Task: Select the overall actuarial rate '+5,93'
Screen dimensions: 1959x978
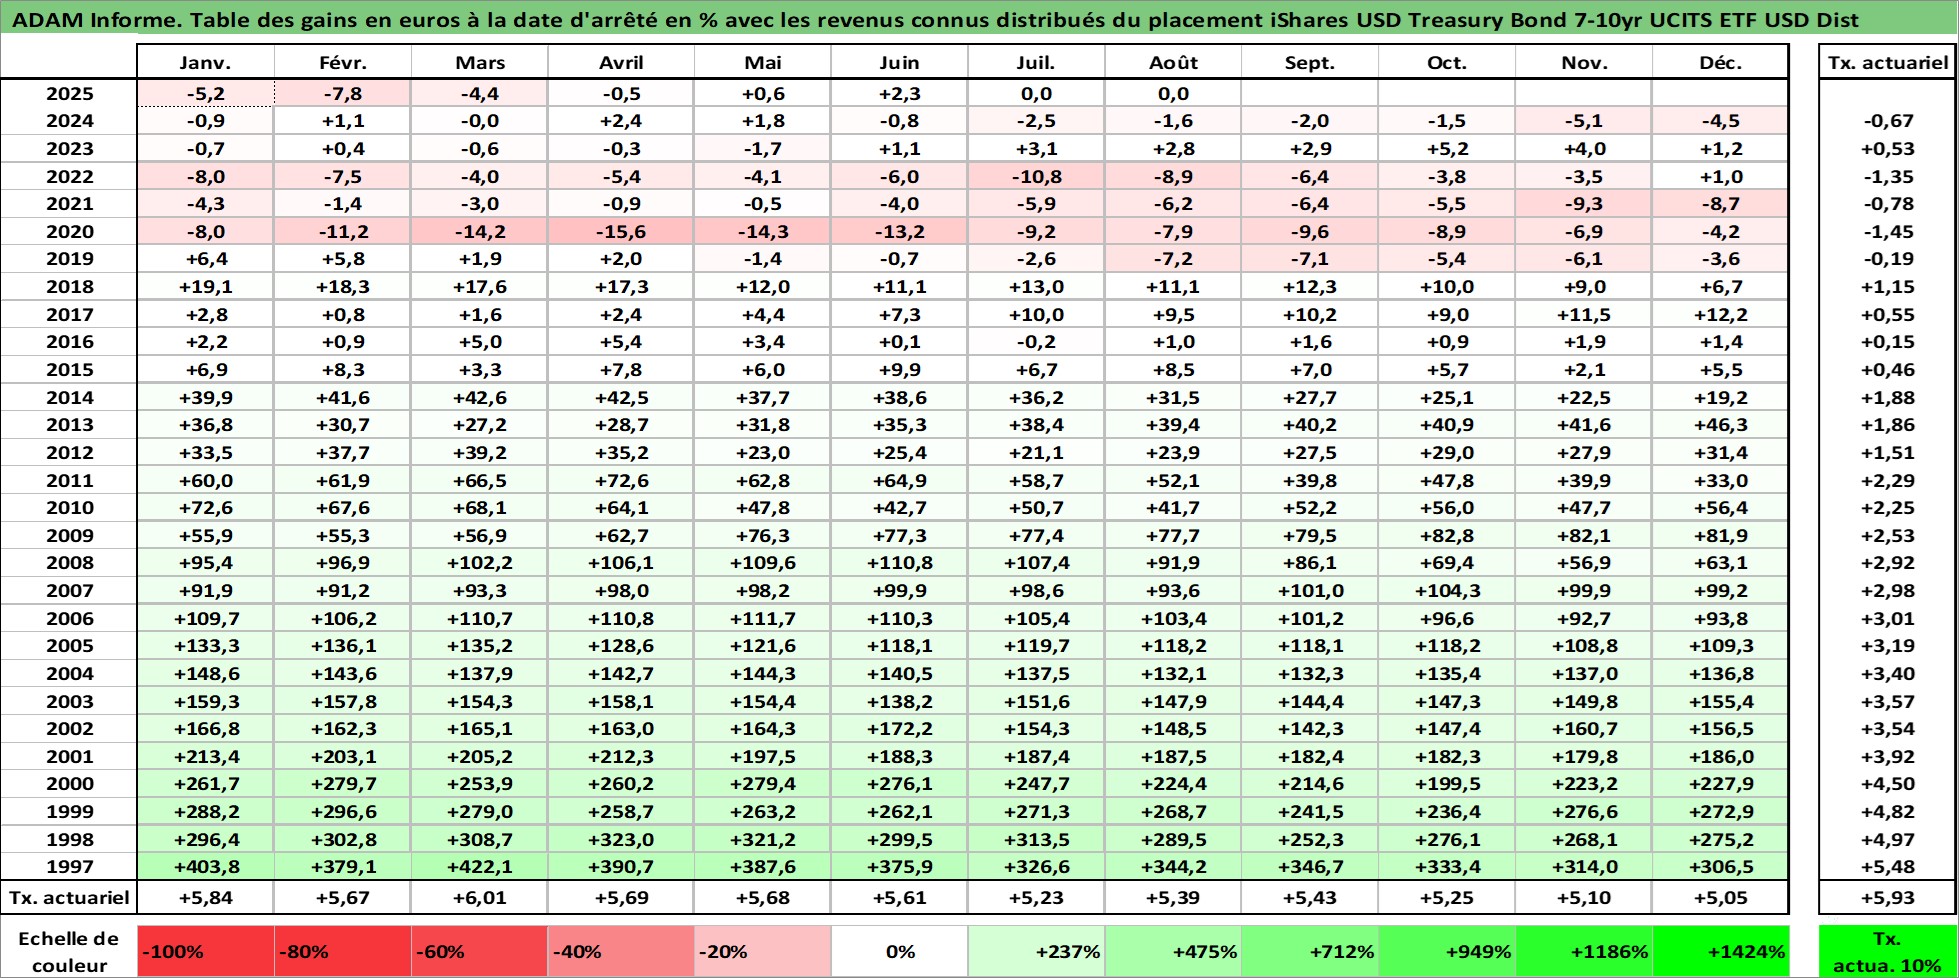Action: [x=1887, y=897]
